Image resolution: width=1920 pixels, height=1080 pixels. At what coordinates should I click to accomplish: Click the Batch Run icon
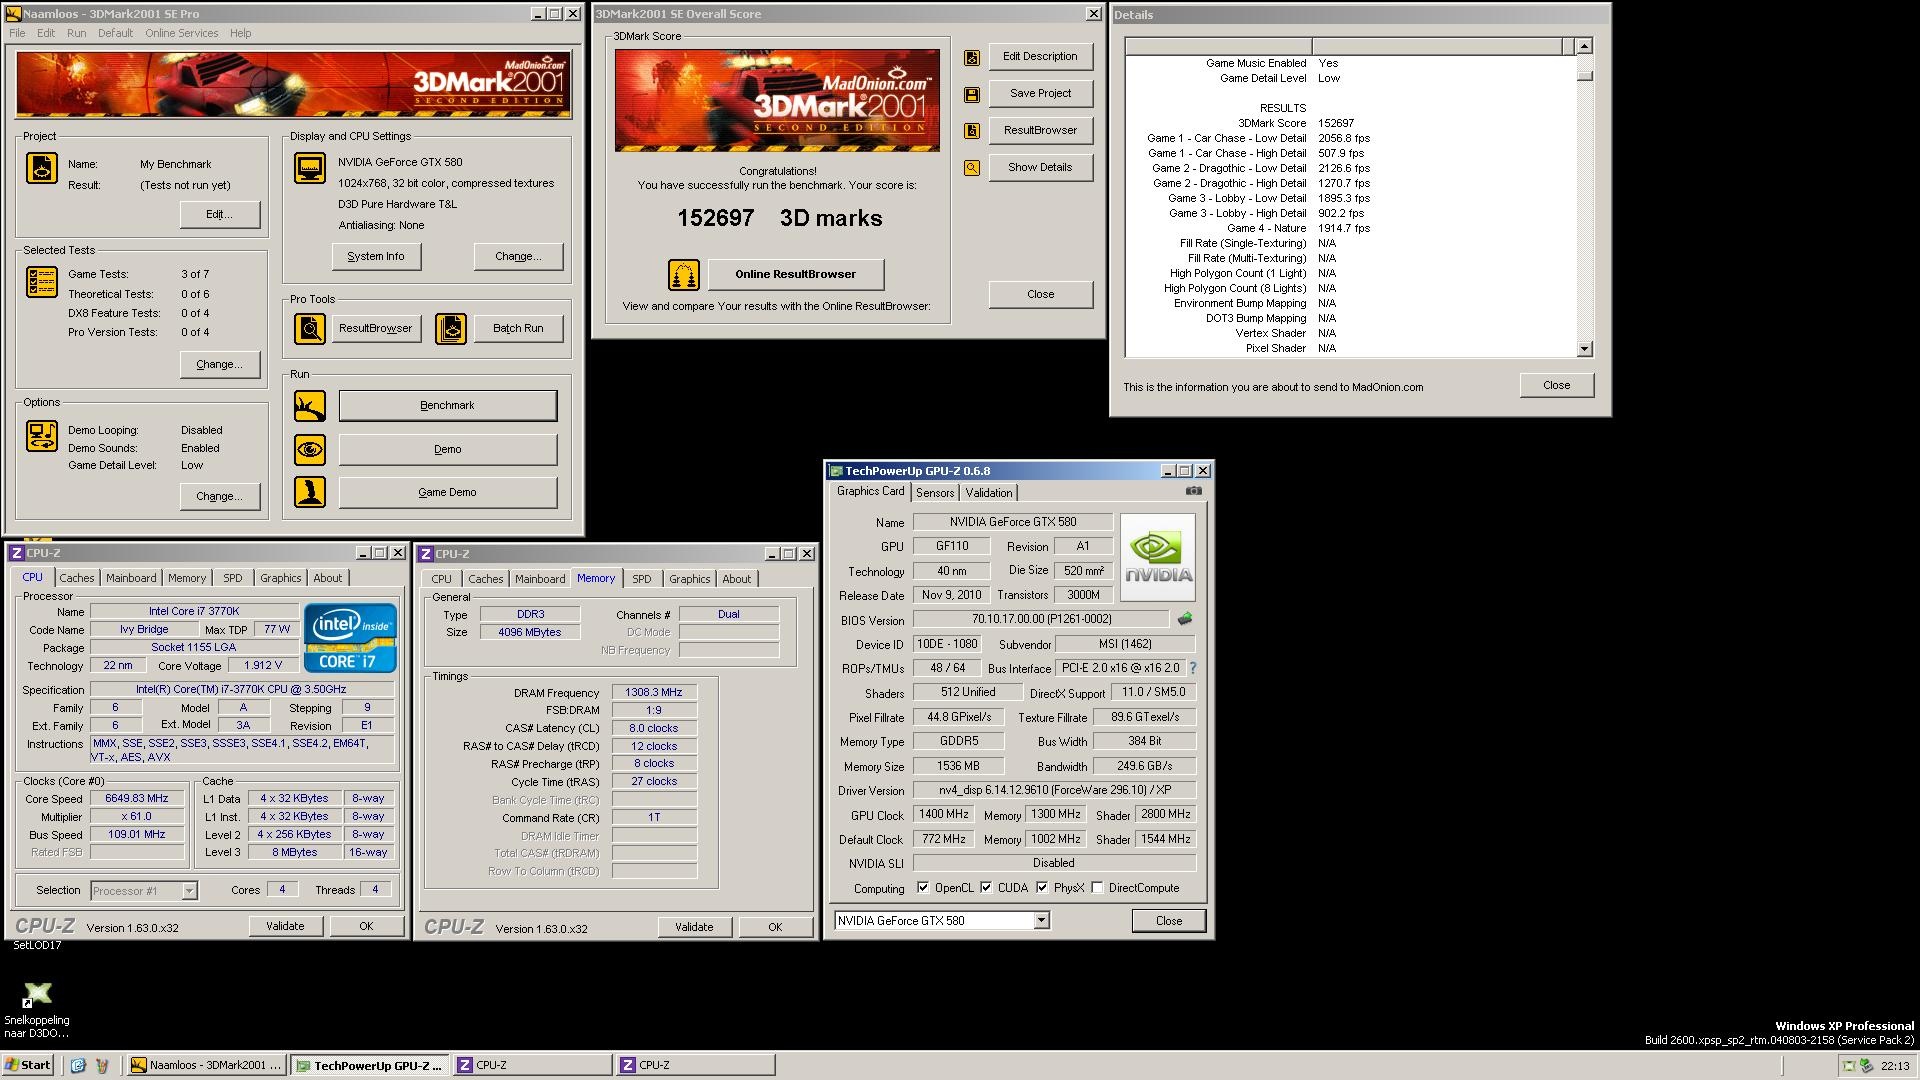coord(451,329)
